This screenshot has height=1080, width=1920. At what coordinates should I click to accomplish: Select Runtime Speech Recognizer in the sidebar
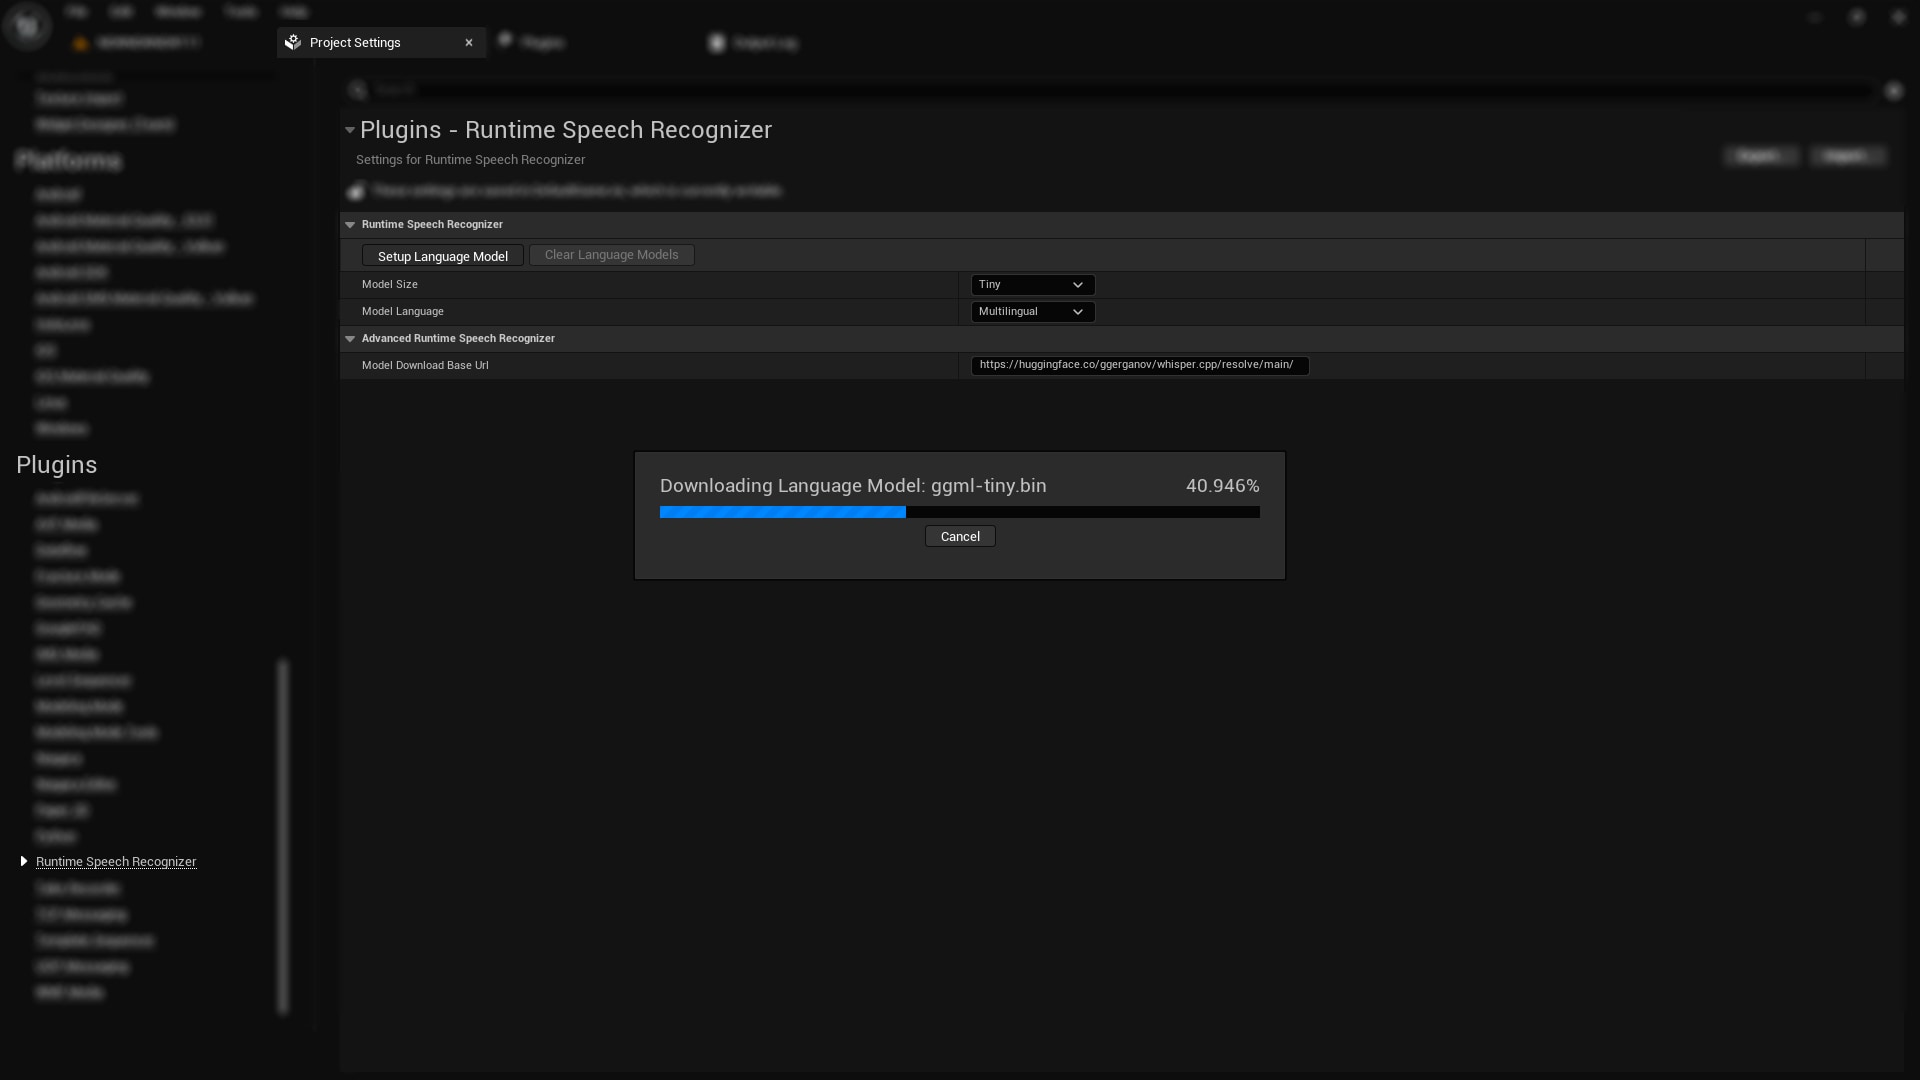tap(115, 861)
